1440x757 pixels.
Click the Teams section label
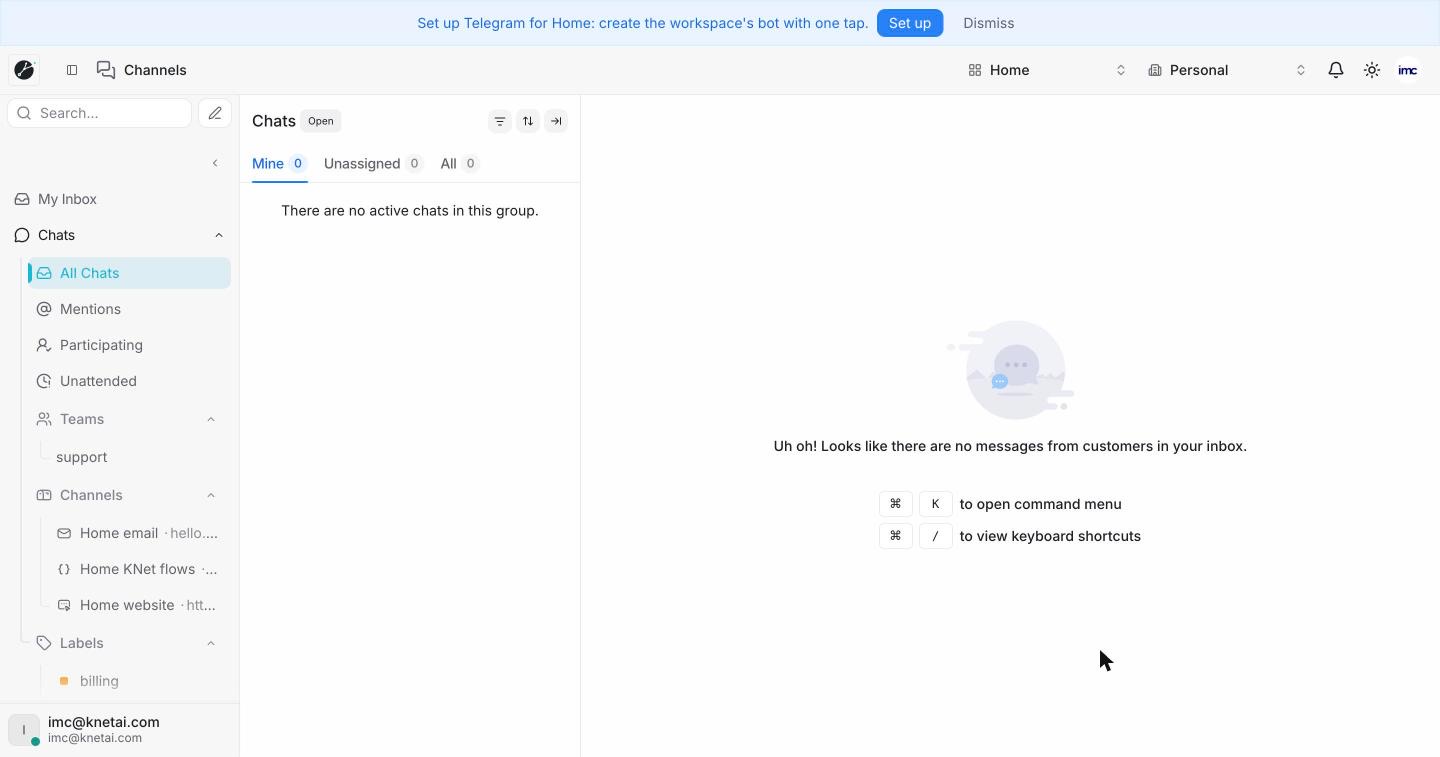[x=82, y=419]
